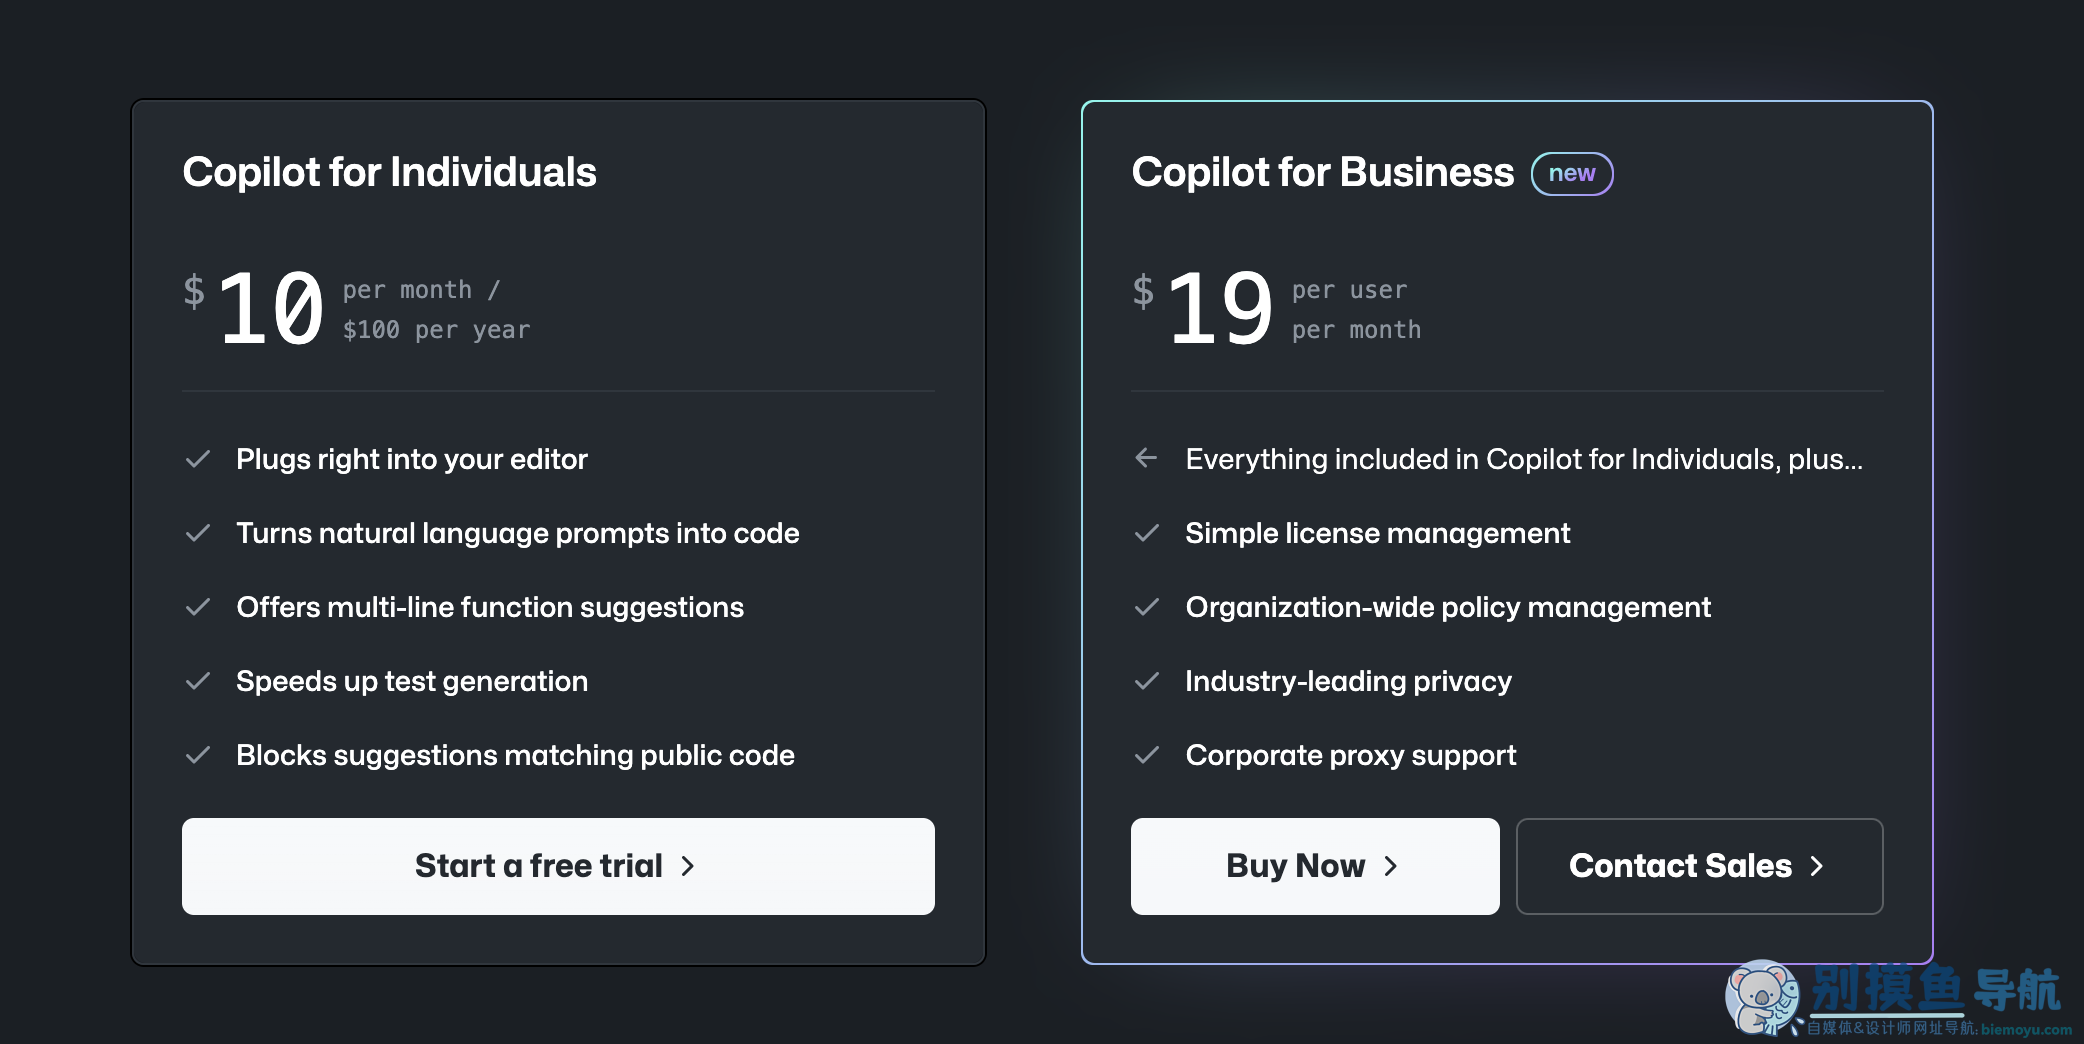
Task: Click the koala watermark logo
Action: 1762,997
